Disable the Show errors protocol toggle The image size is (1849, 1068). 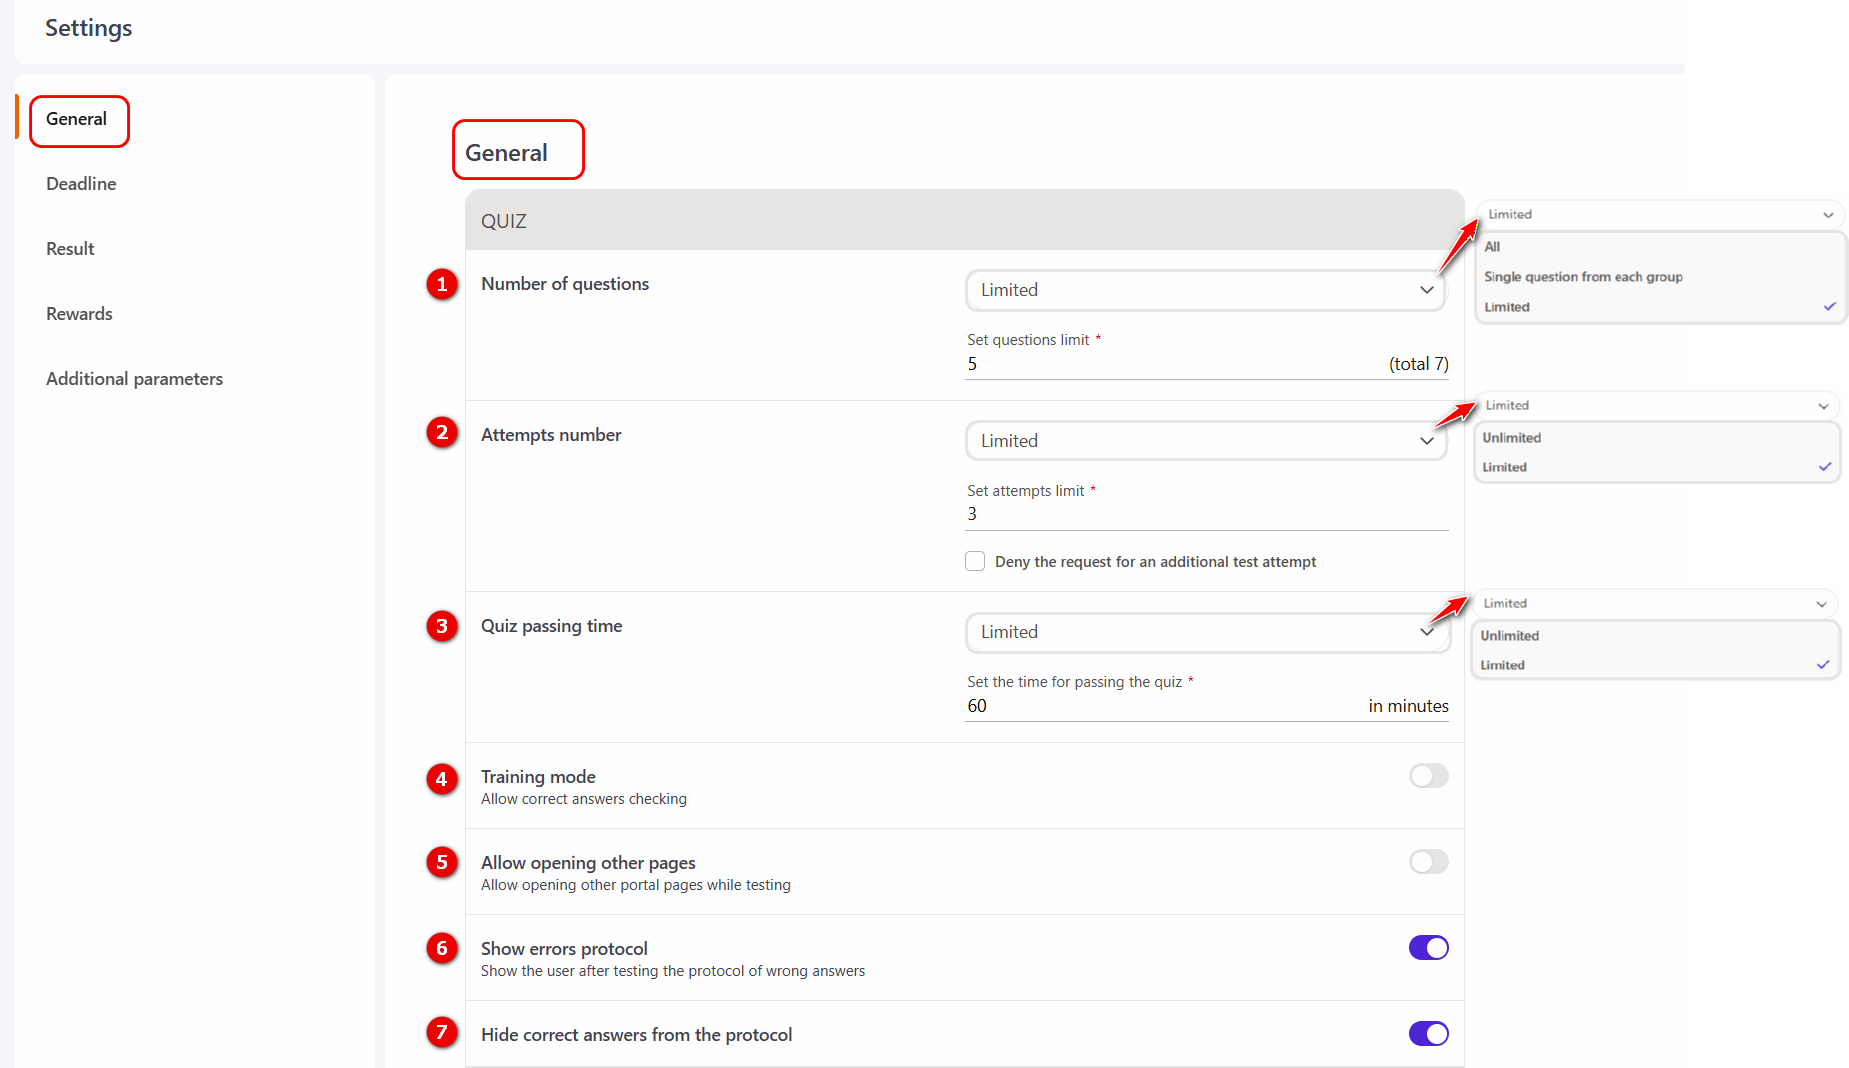tap(1428, 948)
